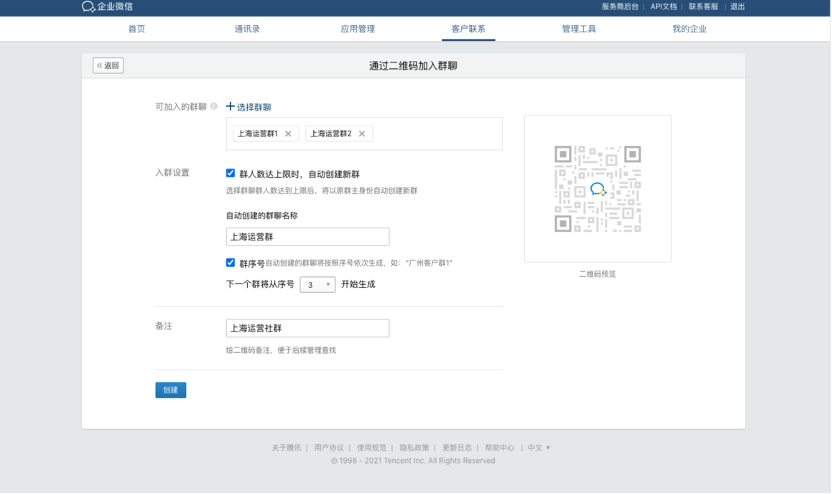This screenshot has width=832, height=494.
Task: Click the 备注 input field
Action: [x=308, y=328]
